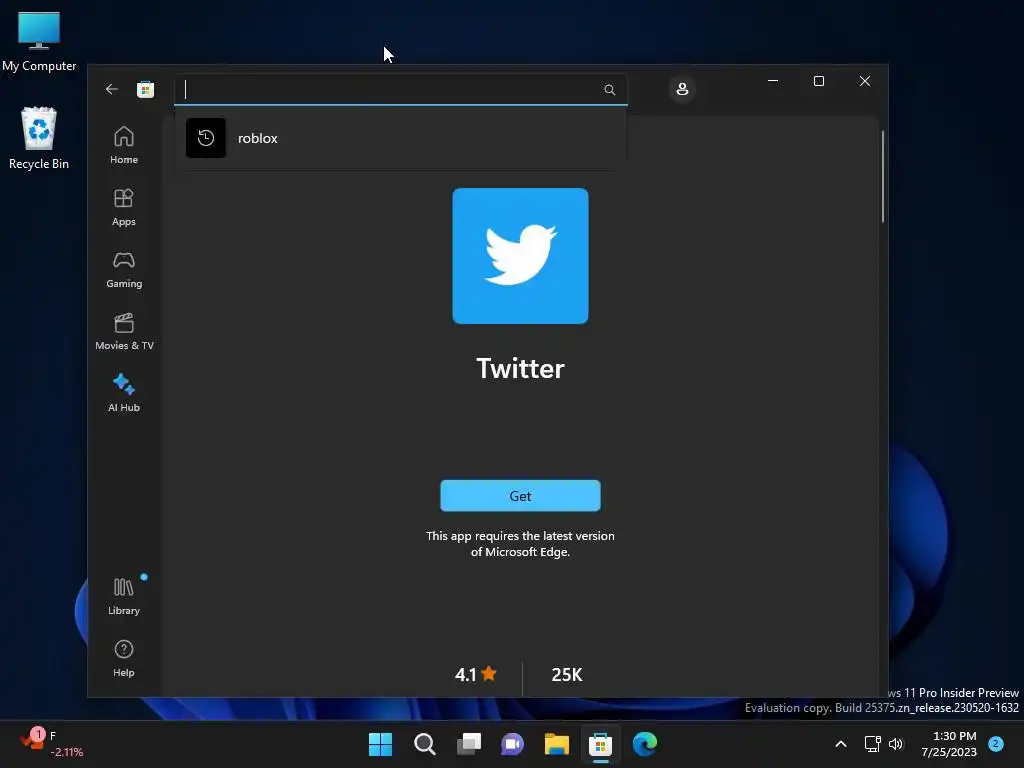The height and width of the screenshot is (768, 1024).
Task: Select the 'roblox' recent search suggestion
Action: coord(400,138)
